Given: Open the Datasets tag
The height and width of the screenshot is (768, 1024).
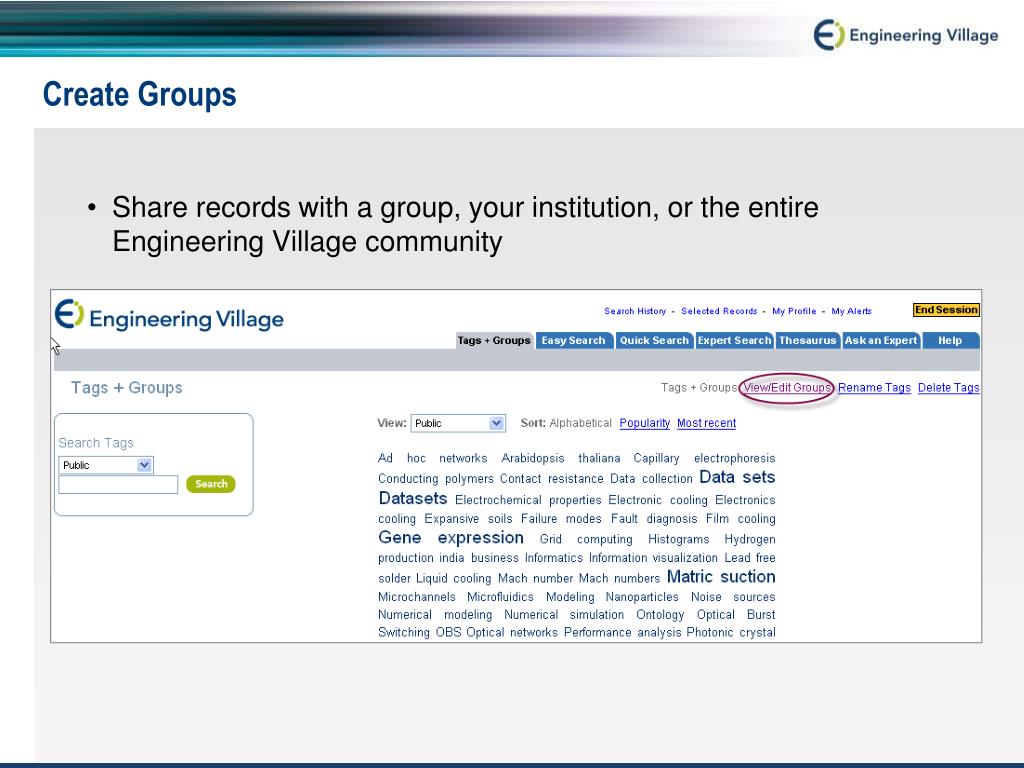Looking at the screenshot, I should coord(413,499).
